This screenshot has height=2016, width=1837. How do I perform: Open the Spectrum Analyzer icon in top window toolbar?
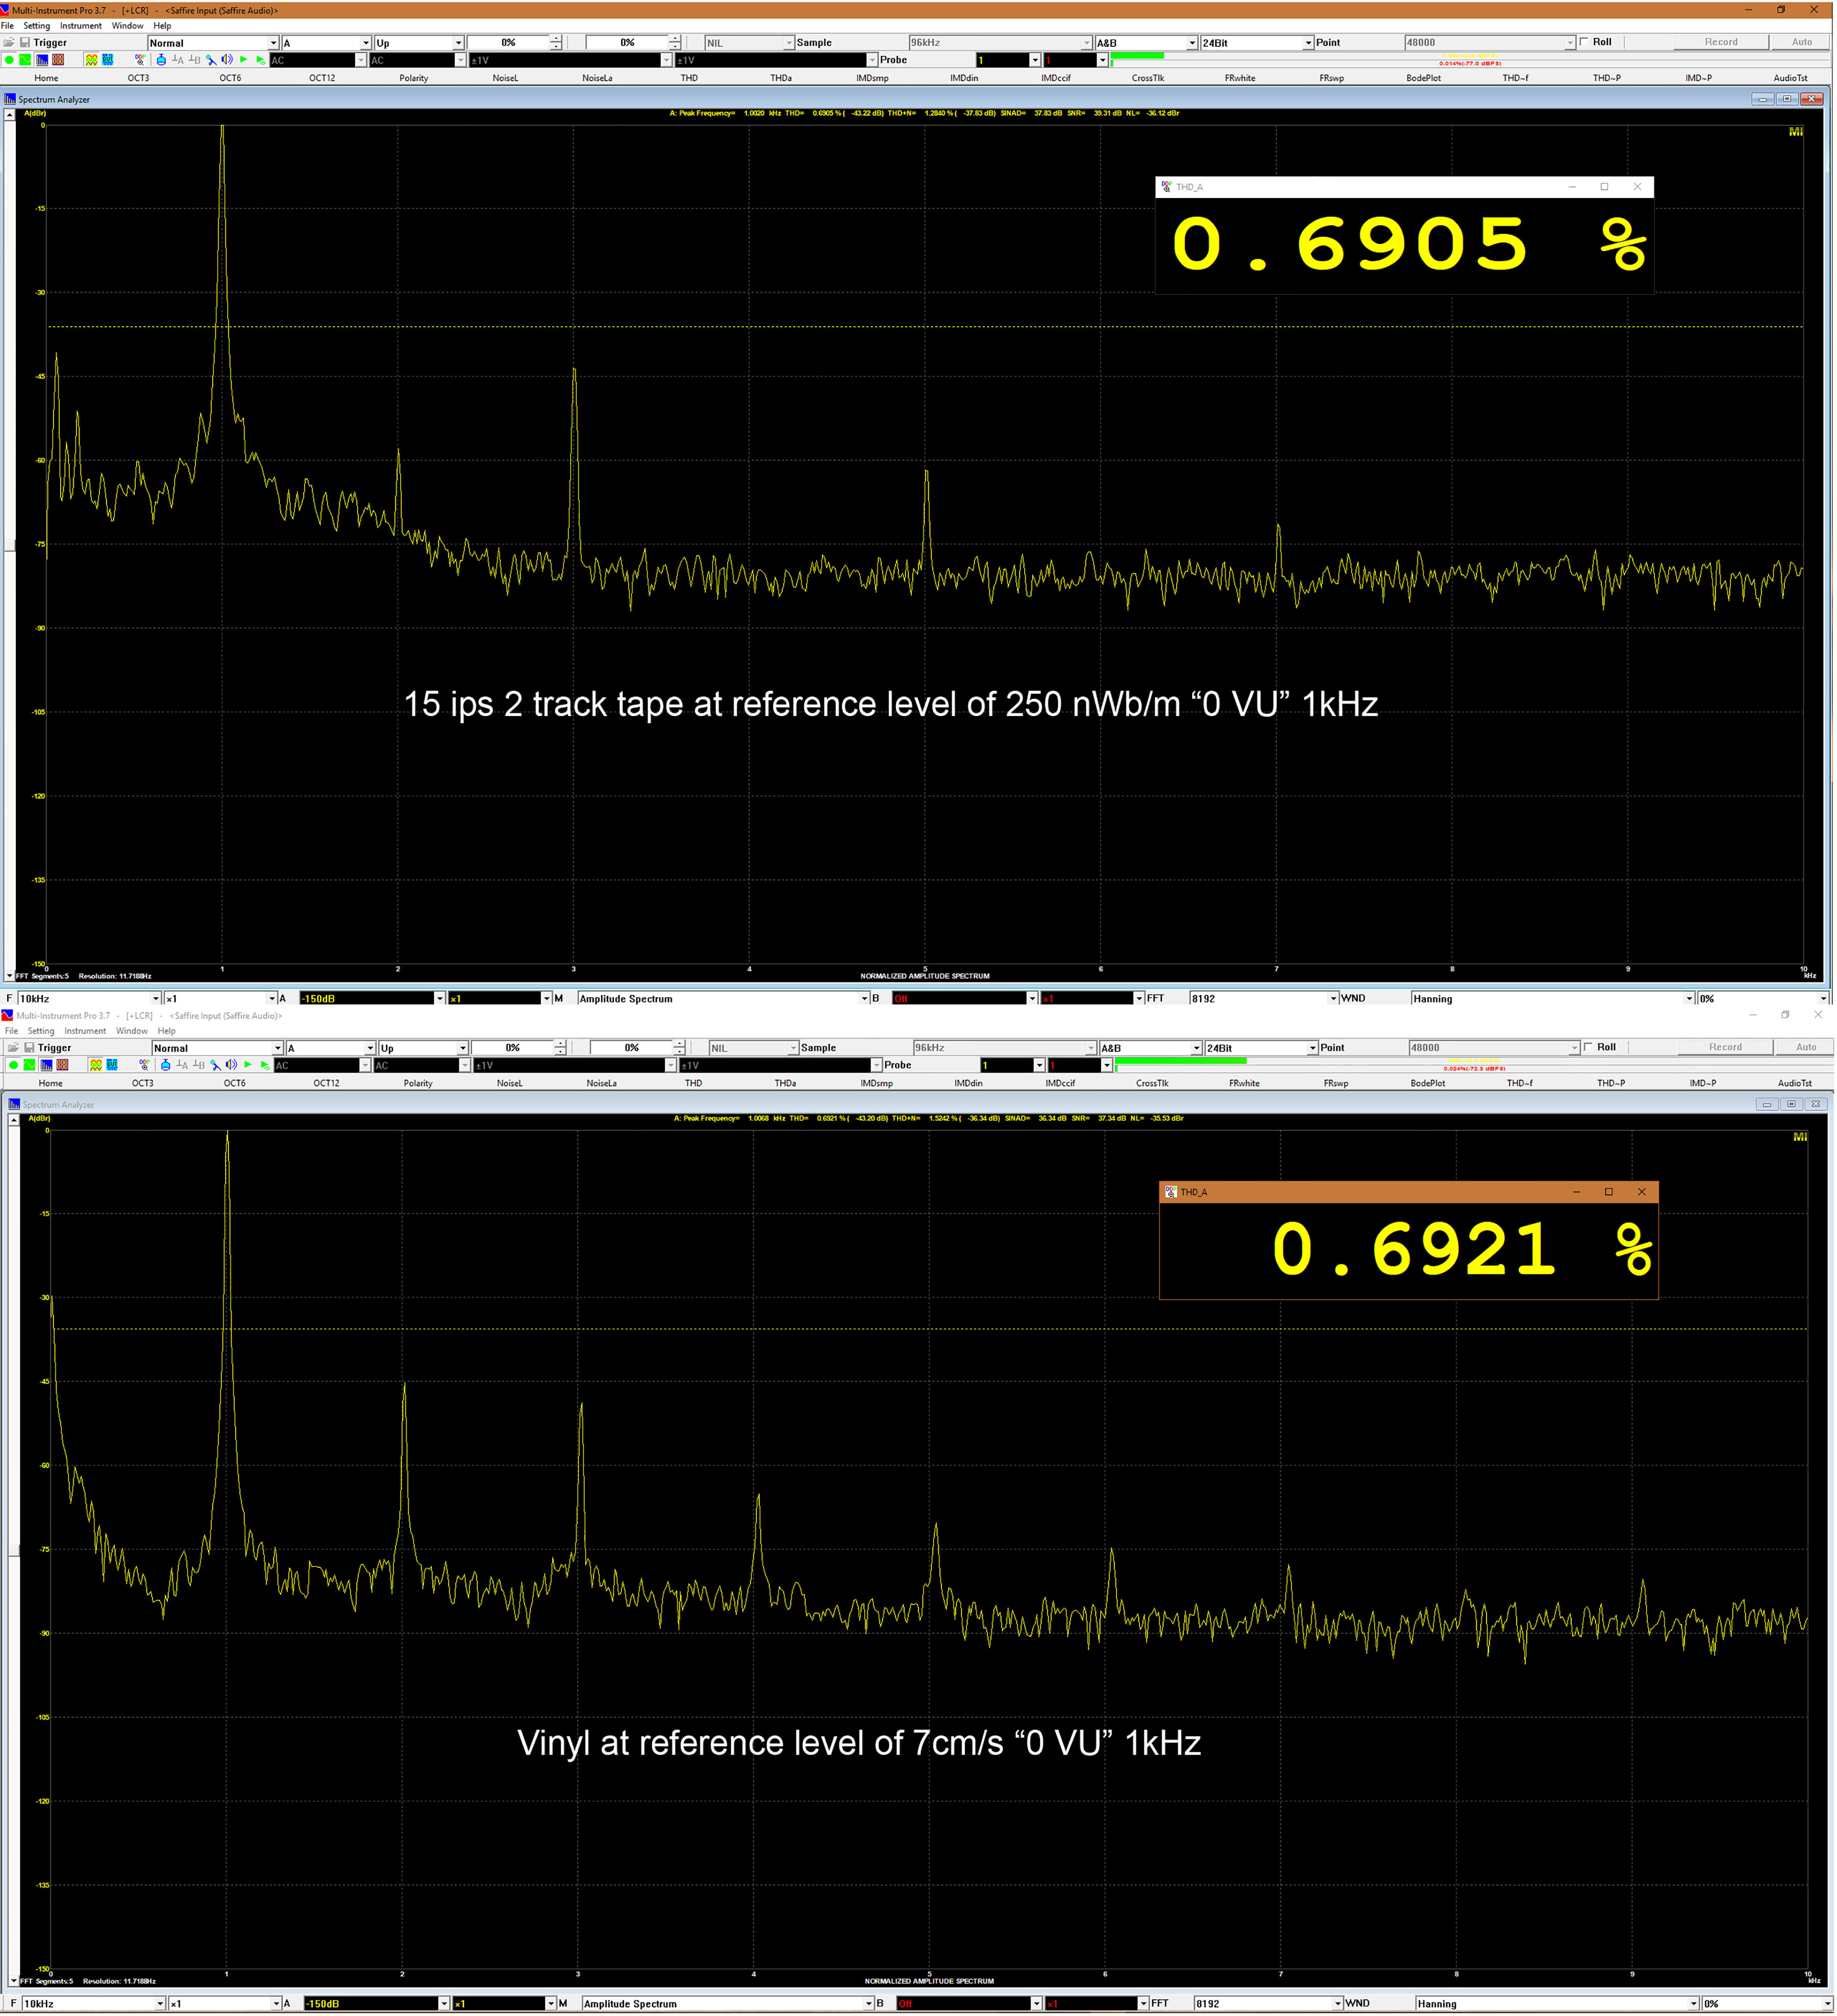click(x=42, y=60)
